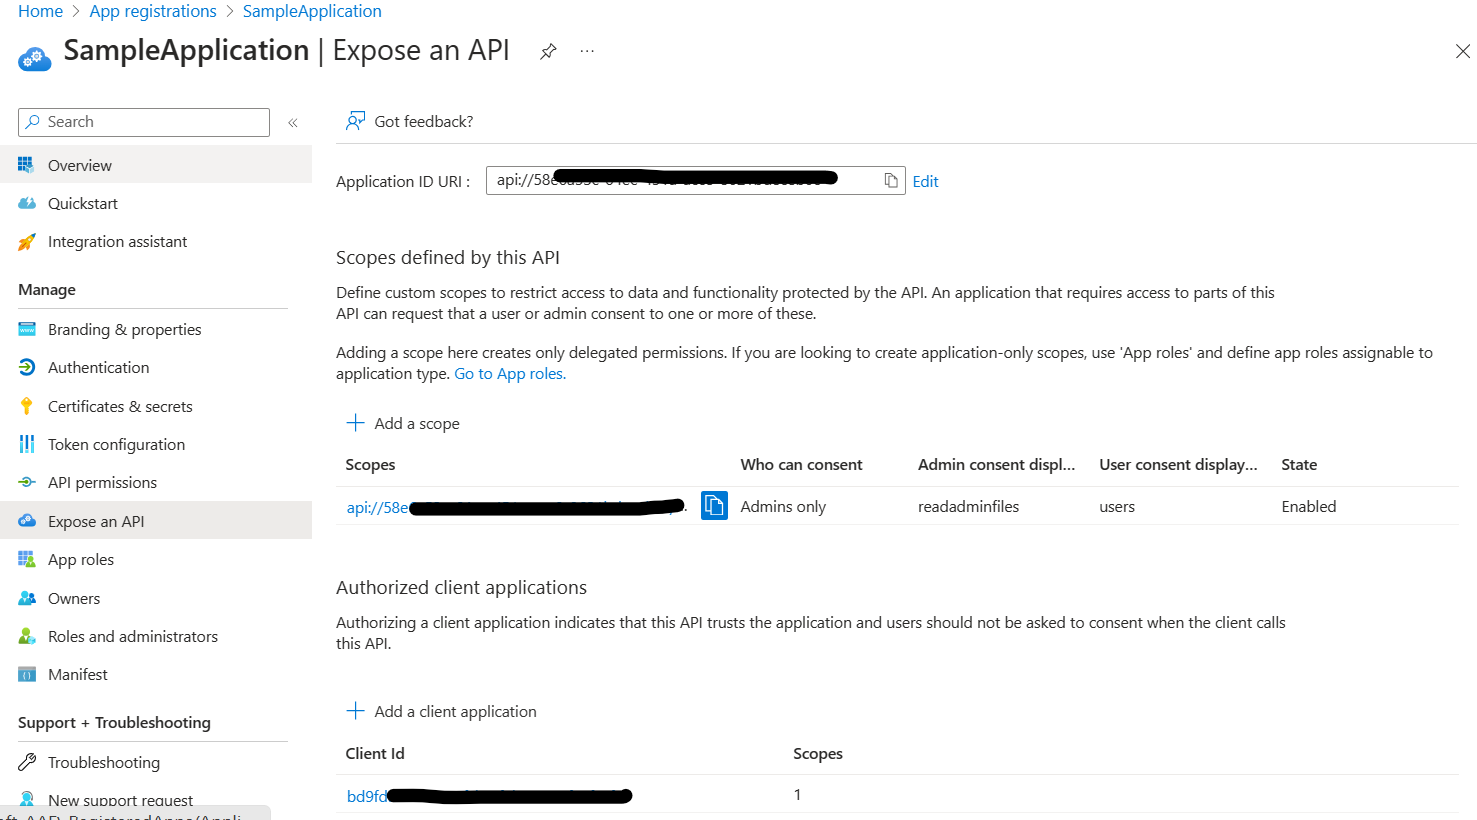This screenshot has width=1477, height=820.
Task: Open Roles and administrators
Action: (133, 637)
